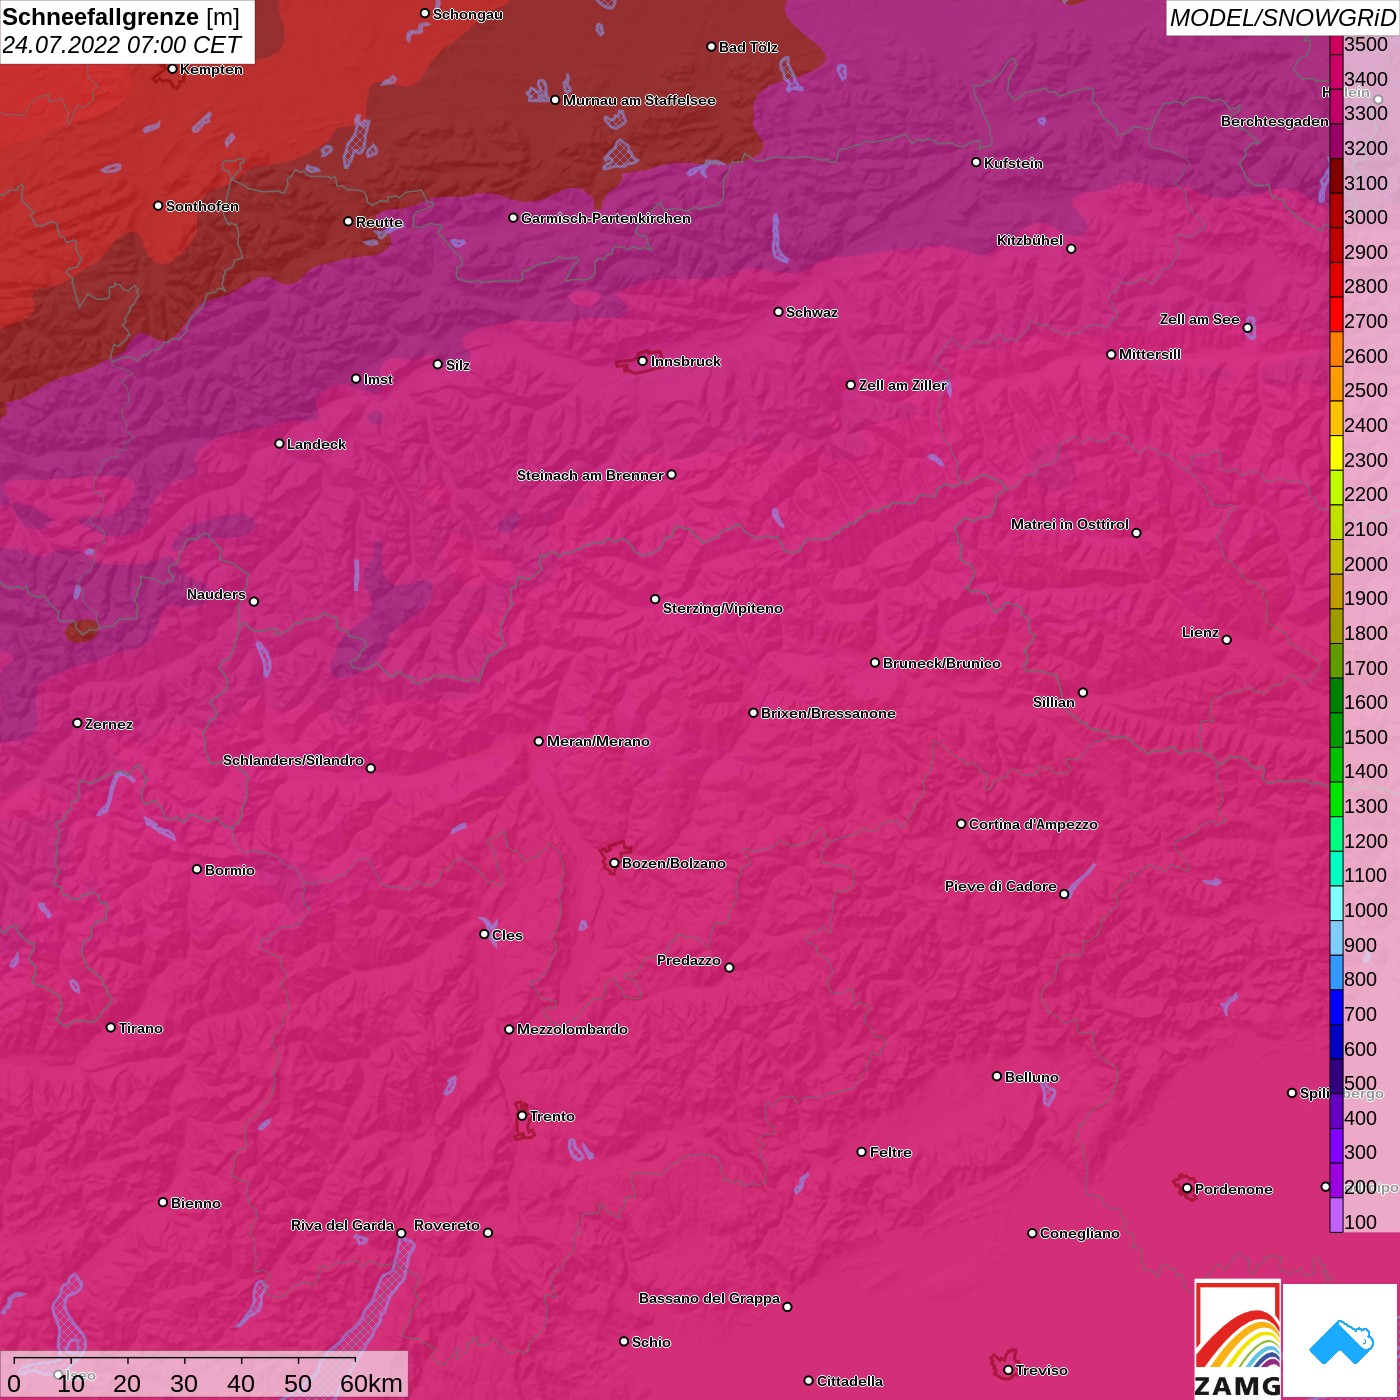
Task: Click the Pordenone city label
Action: pos(1233,1189)
